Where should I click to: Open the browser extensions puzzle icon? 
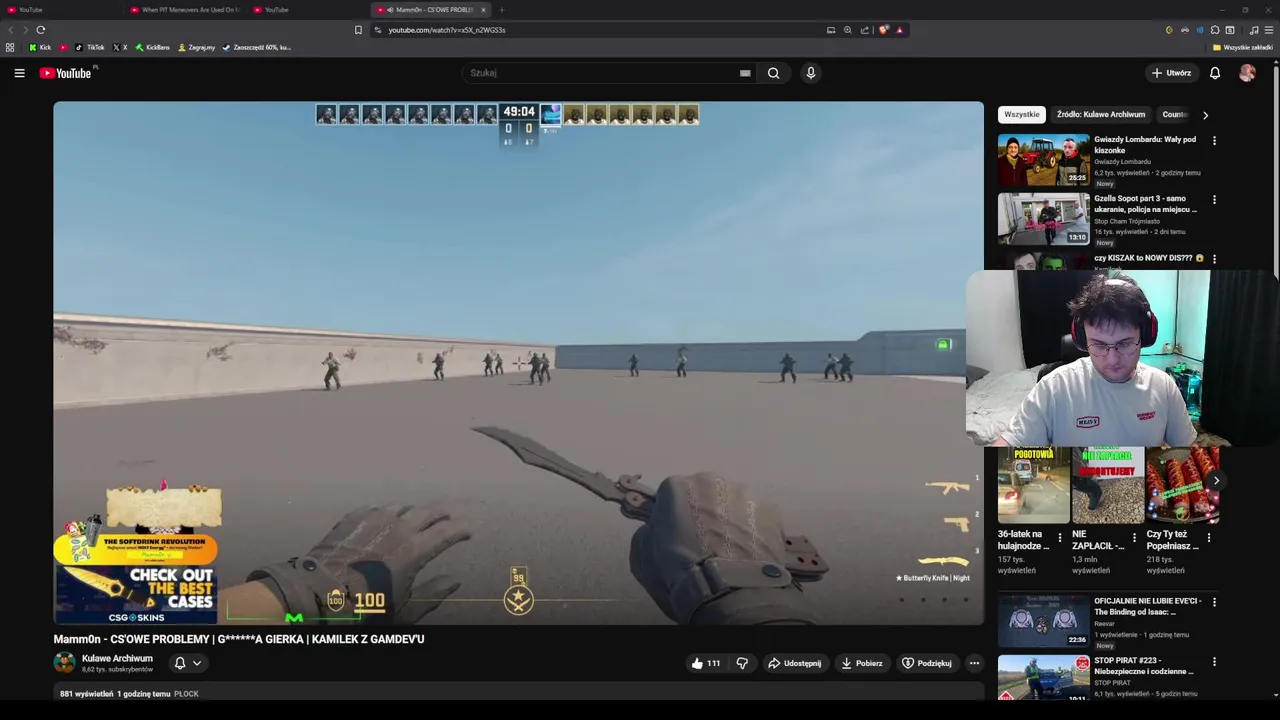[x=1215, y=30]
